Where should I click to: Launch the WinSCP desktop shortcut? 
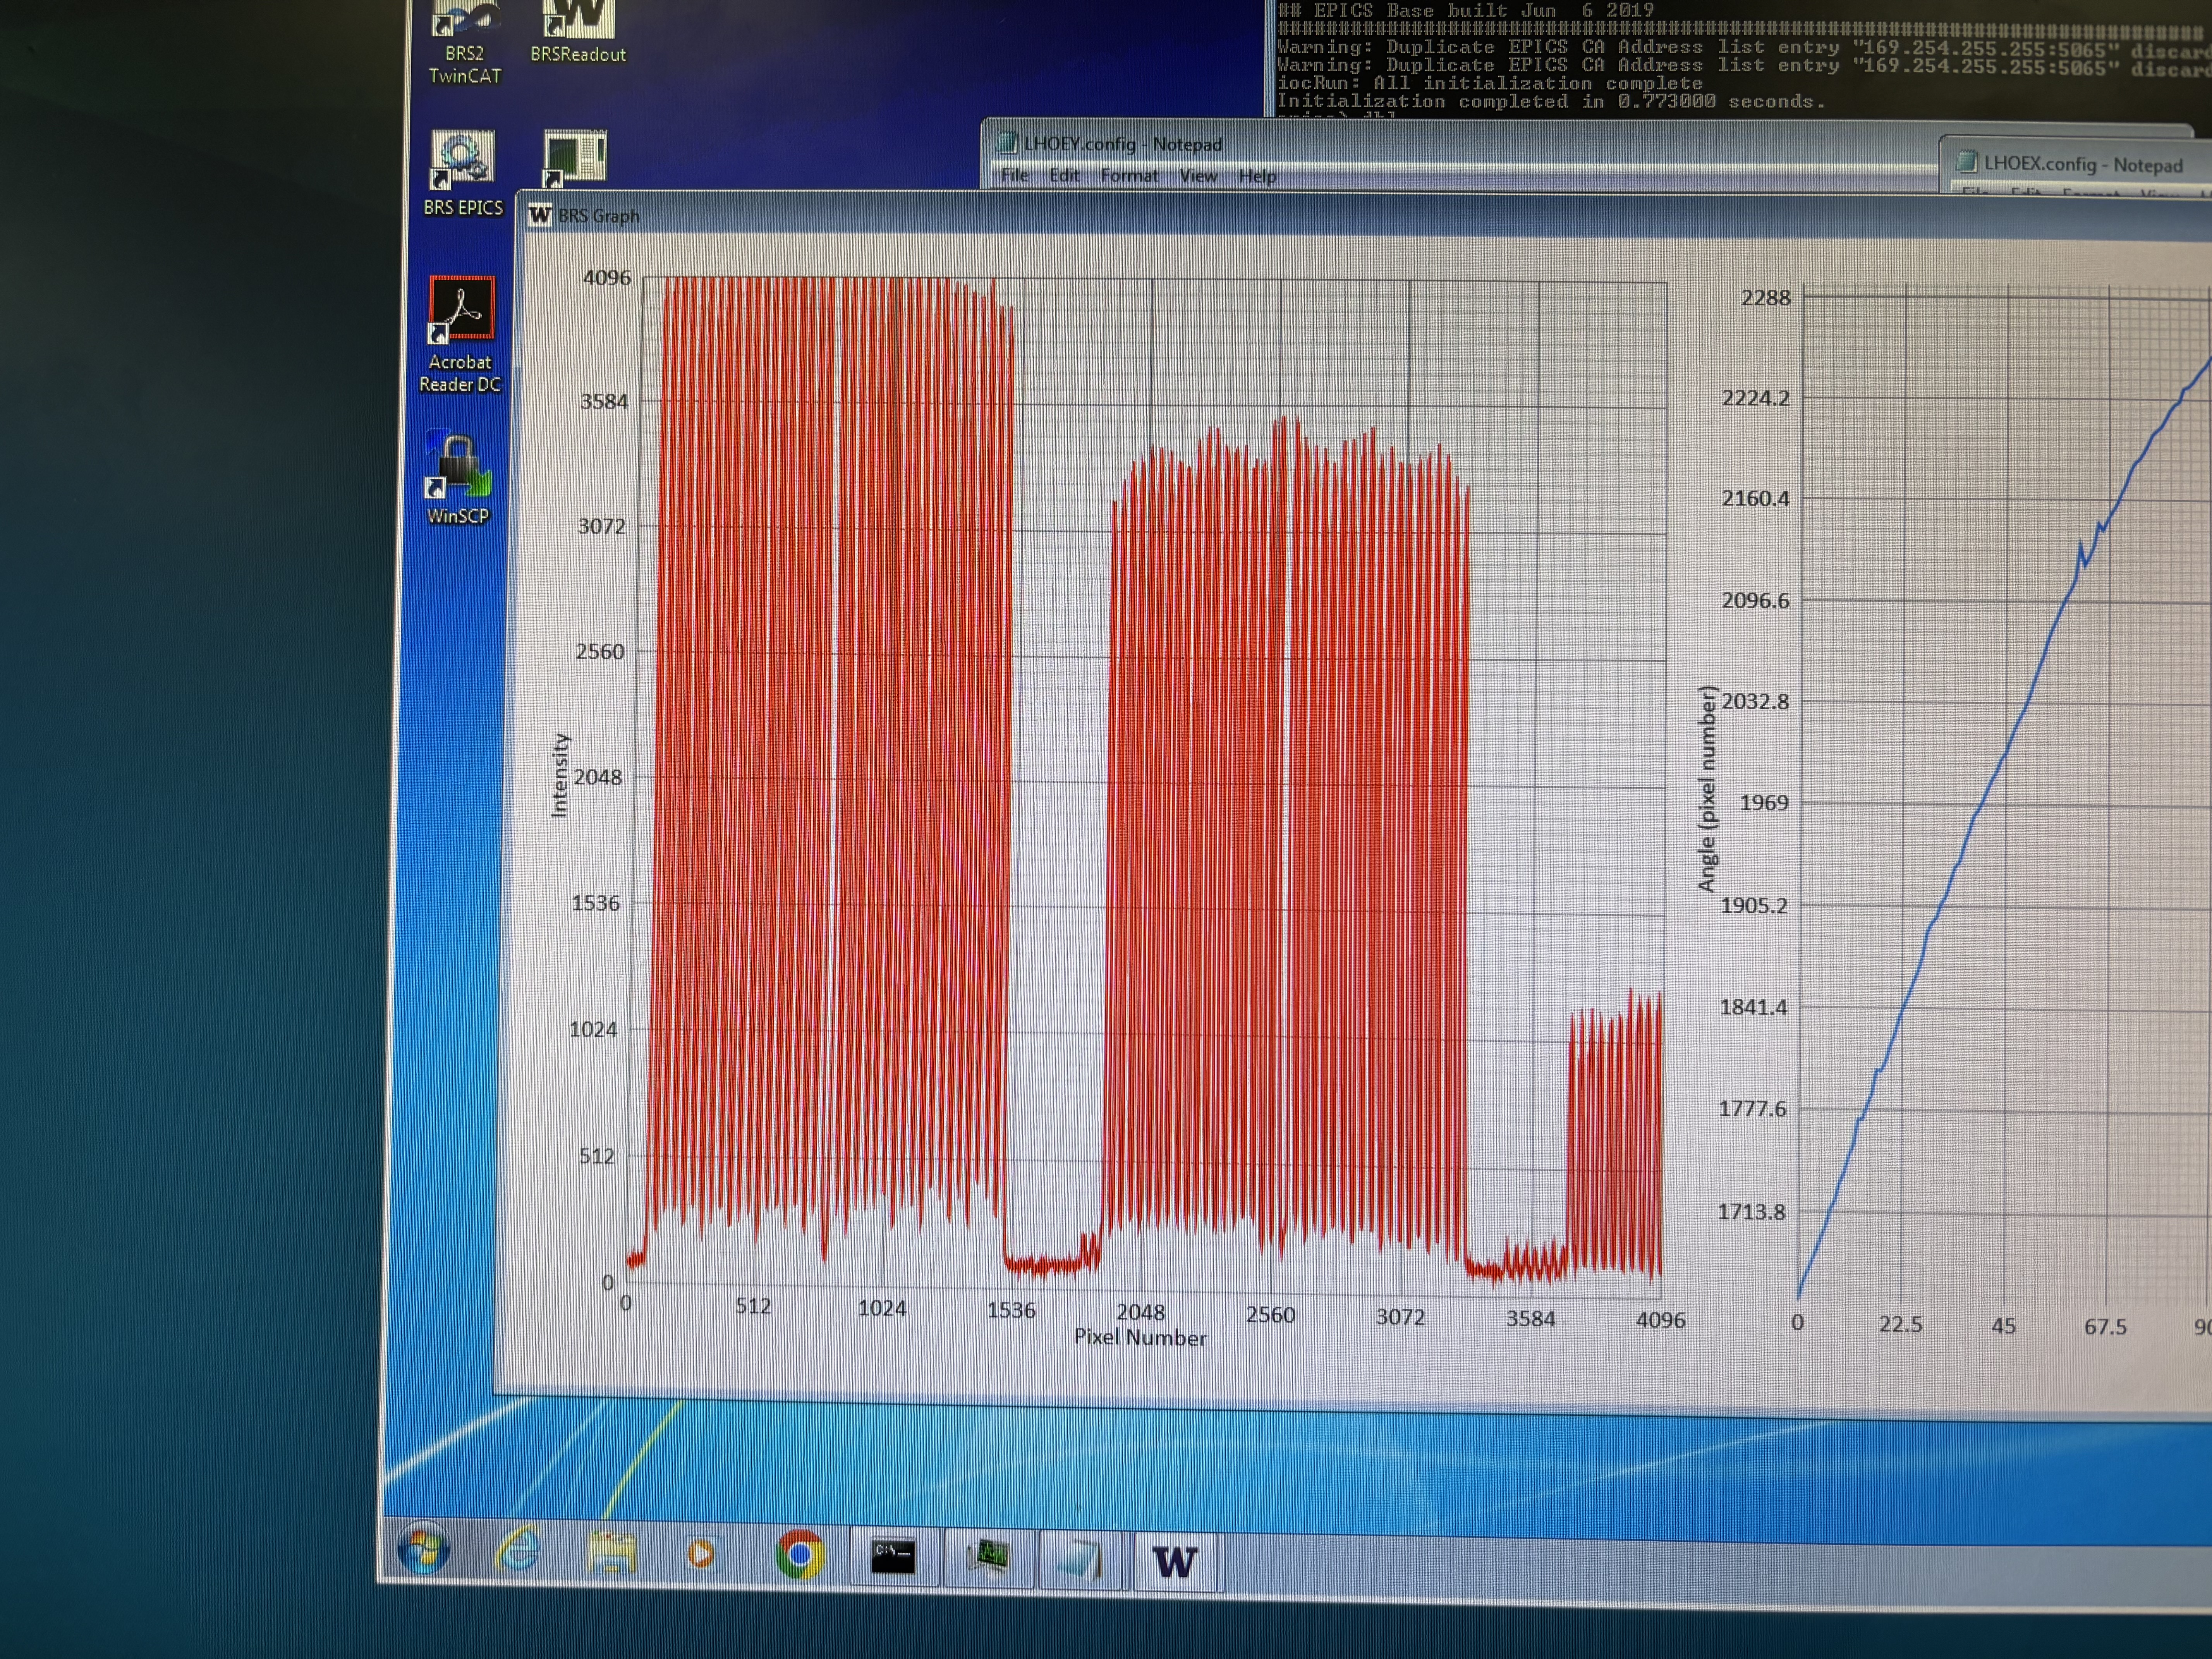tap(458, 478)
